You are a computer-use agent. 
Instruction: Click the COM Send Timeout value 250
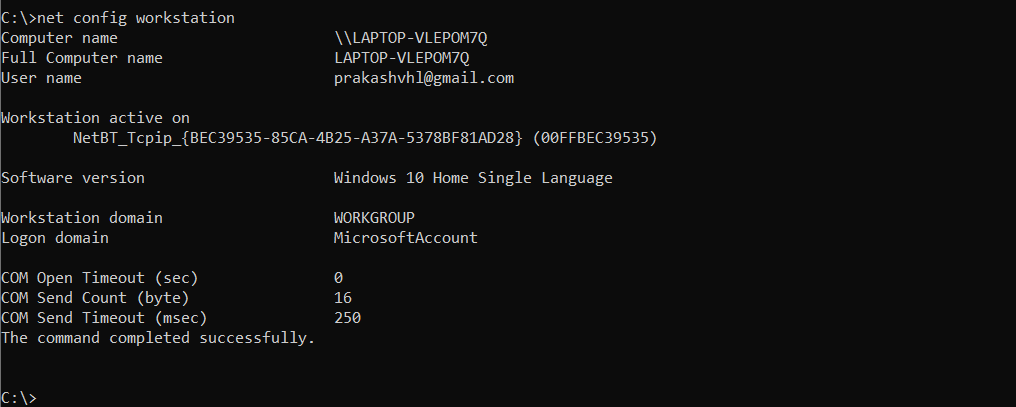tap(347, 318)
